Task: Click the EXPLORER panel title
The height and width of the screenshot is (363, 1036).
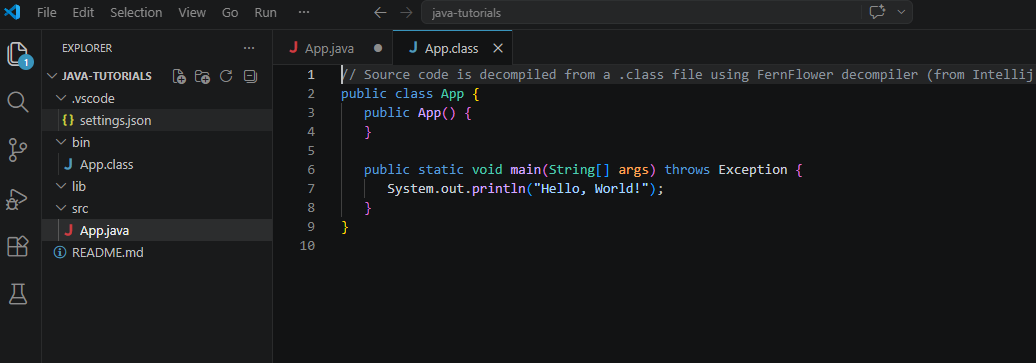Action: point(87,48)
